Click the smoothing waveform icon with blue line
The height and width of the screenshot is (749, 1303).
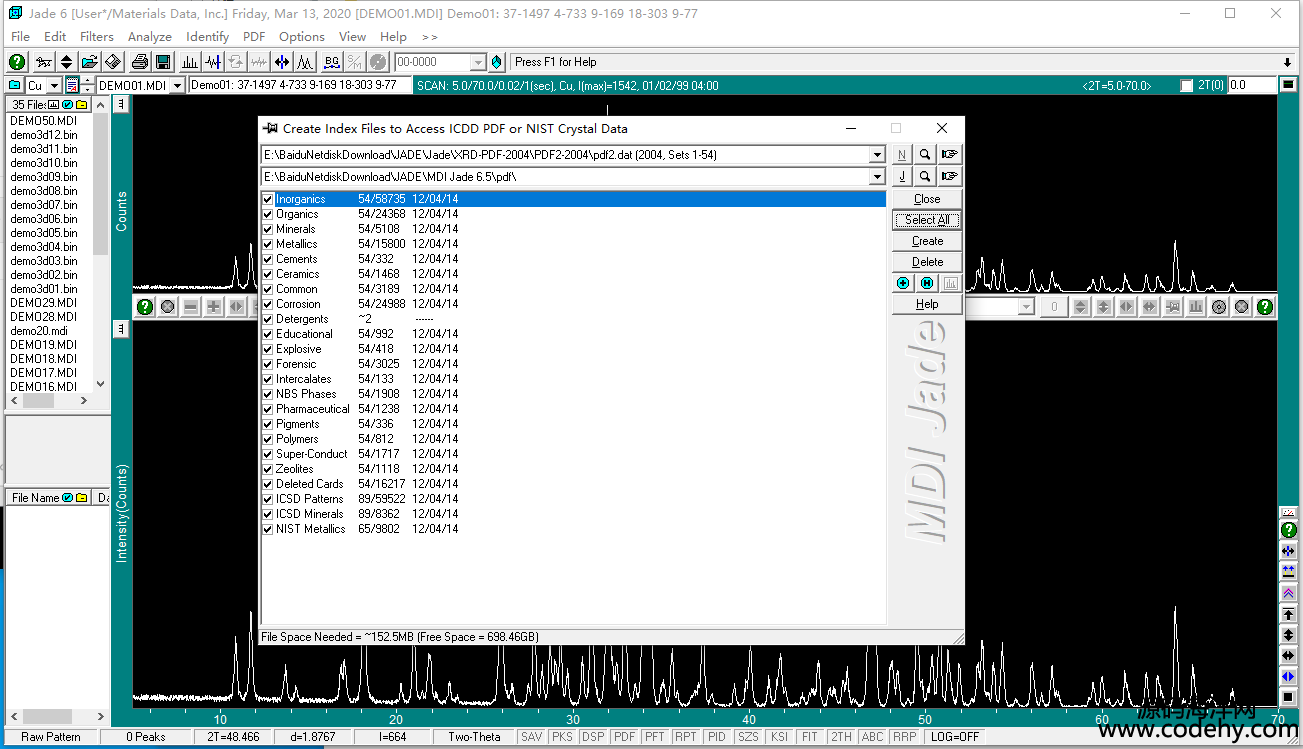pos(213,62)
